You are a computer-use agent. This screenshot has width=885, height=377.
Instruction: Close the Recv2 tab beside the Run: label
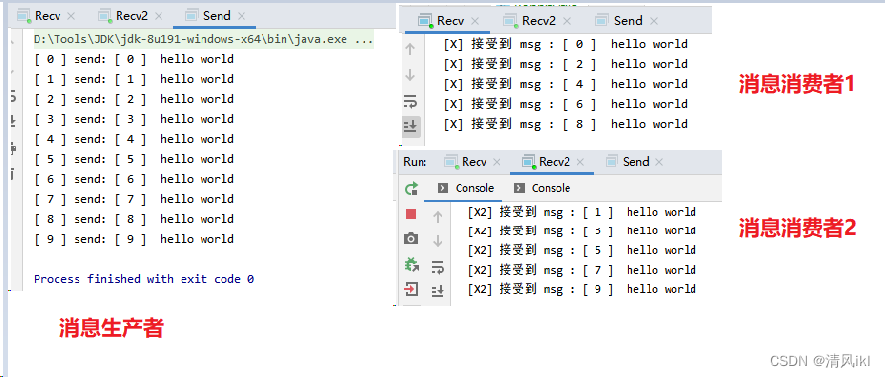(x=580, y=163)
